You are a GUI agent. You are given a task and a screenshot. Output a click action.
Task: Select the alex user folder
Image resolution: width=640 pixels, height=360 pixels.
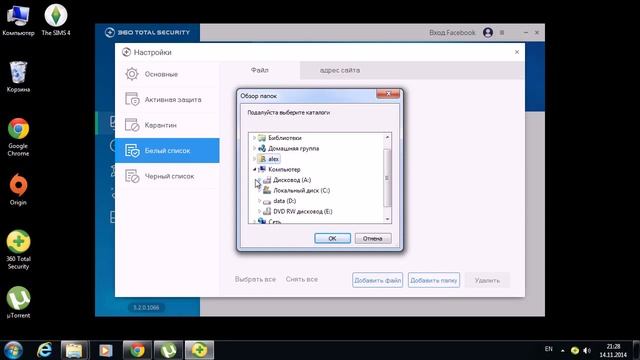click(273, 159)
